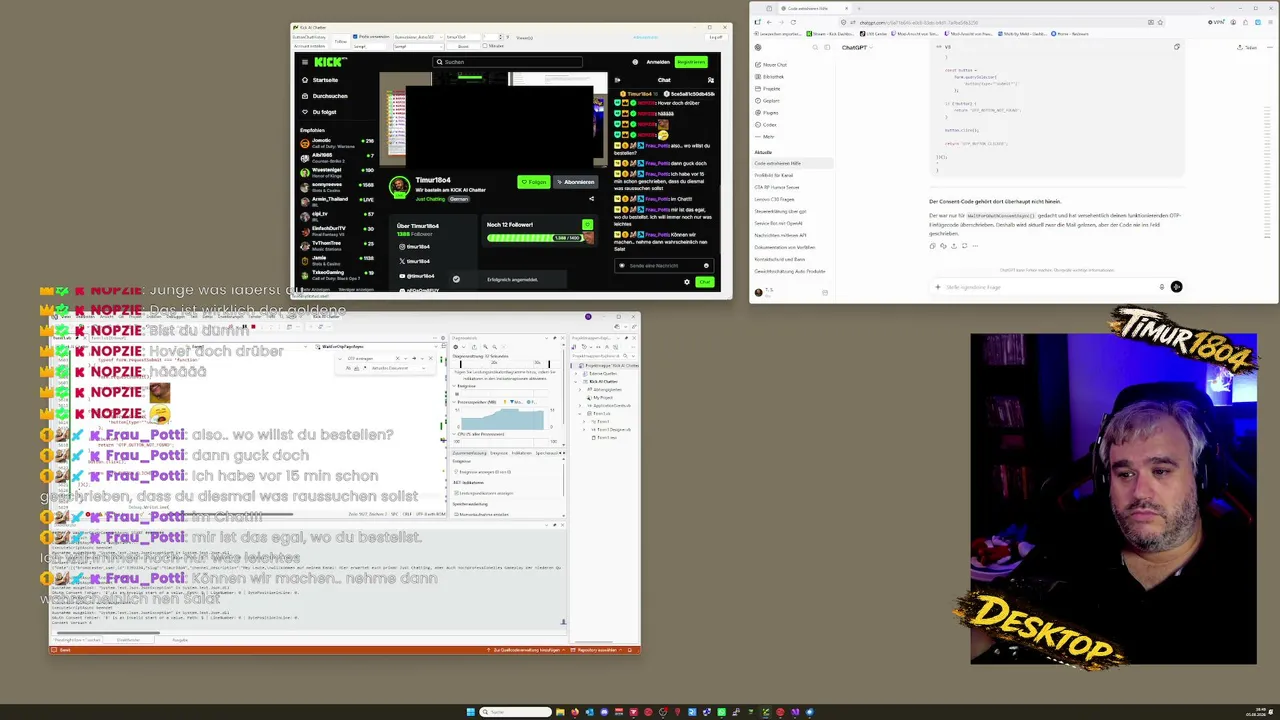The image size is (1280, 720).
Task: Click the browser VPN indicator
Action: [x=1217, y=22]
